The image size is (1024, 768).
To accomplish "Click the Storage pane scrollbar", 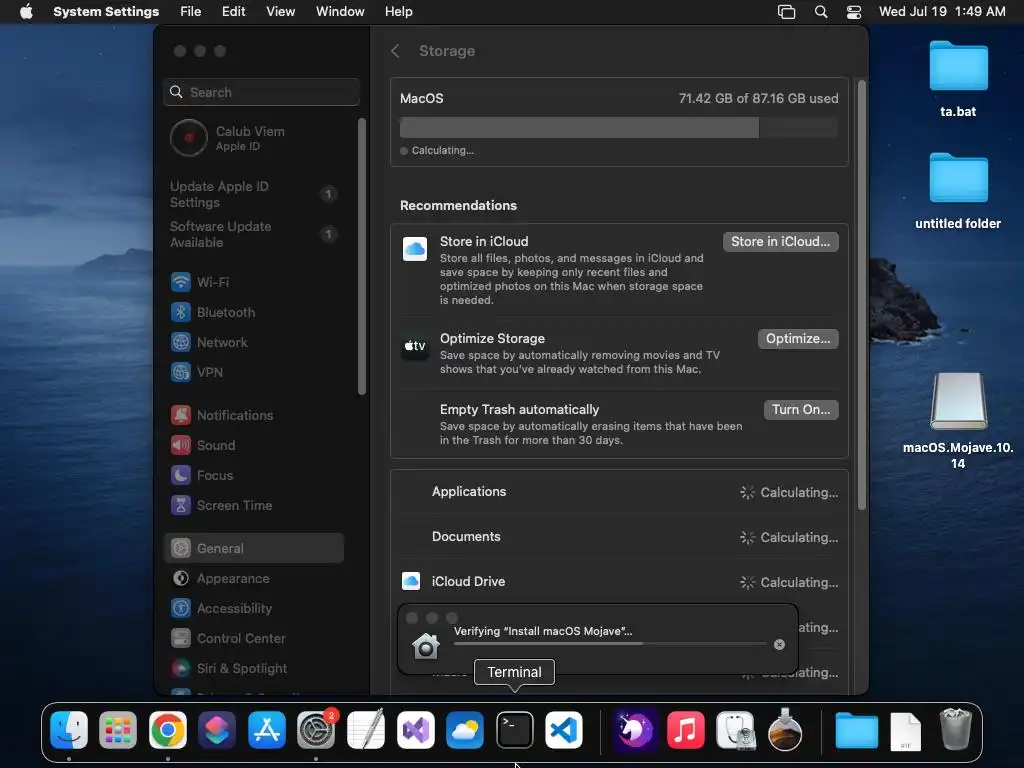I will click(x=861, y=295).
